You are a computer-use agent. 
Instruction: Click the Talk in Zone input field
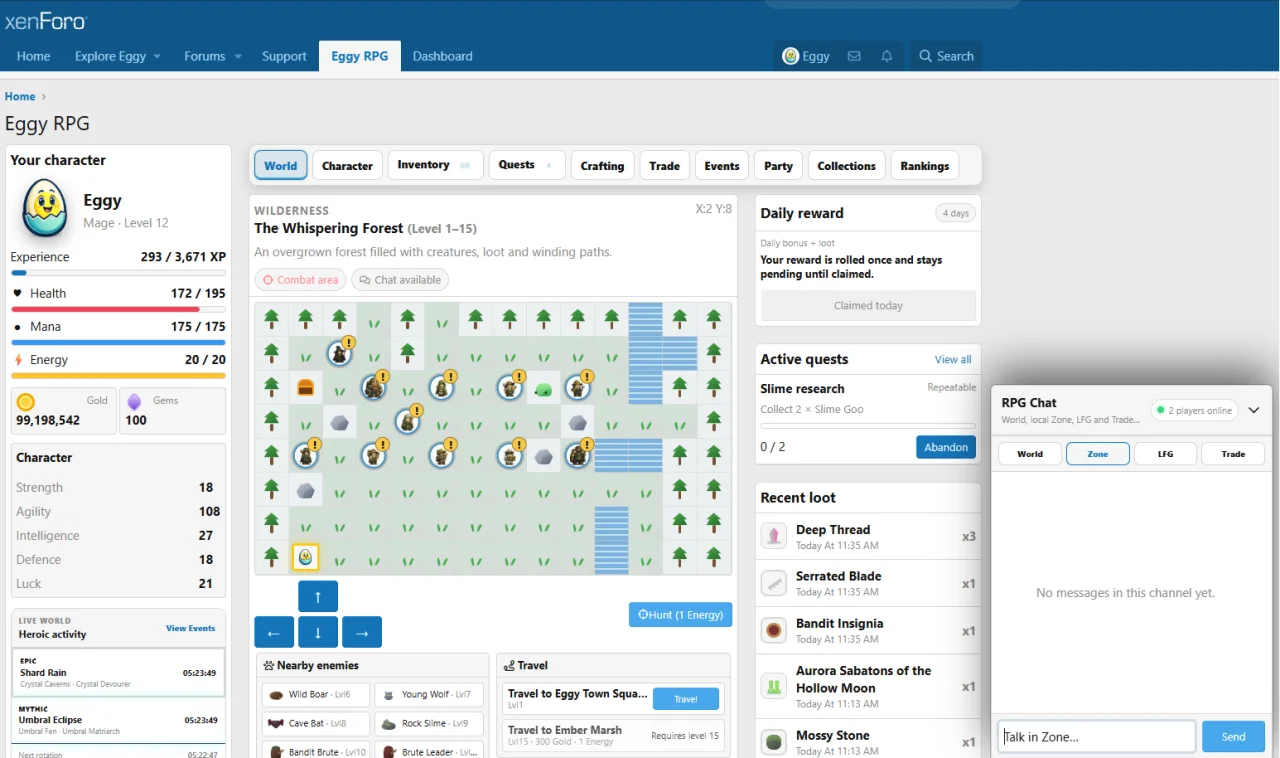pyautogui.click(x=1097, y=737)
